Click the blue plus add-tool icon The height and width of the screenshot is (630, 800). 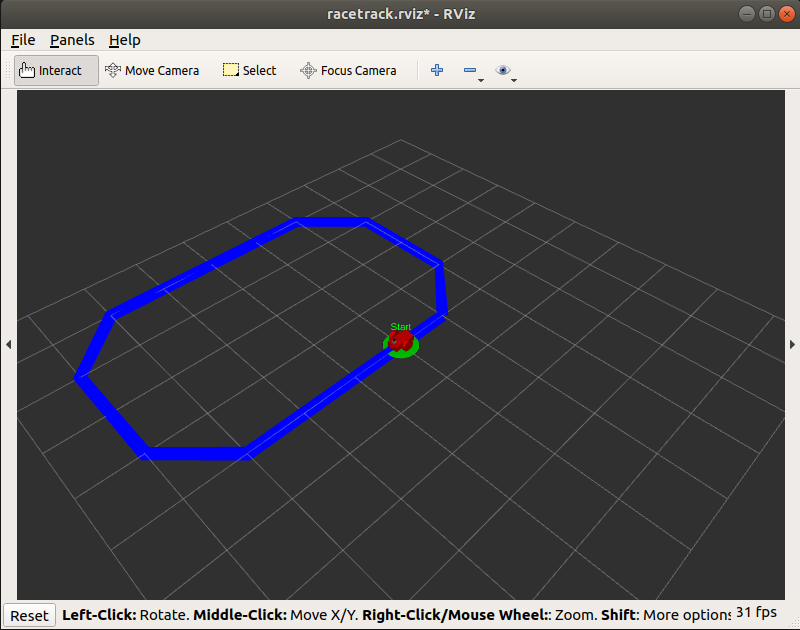click(437, 70)
